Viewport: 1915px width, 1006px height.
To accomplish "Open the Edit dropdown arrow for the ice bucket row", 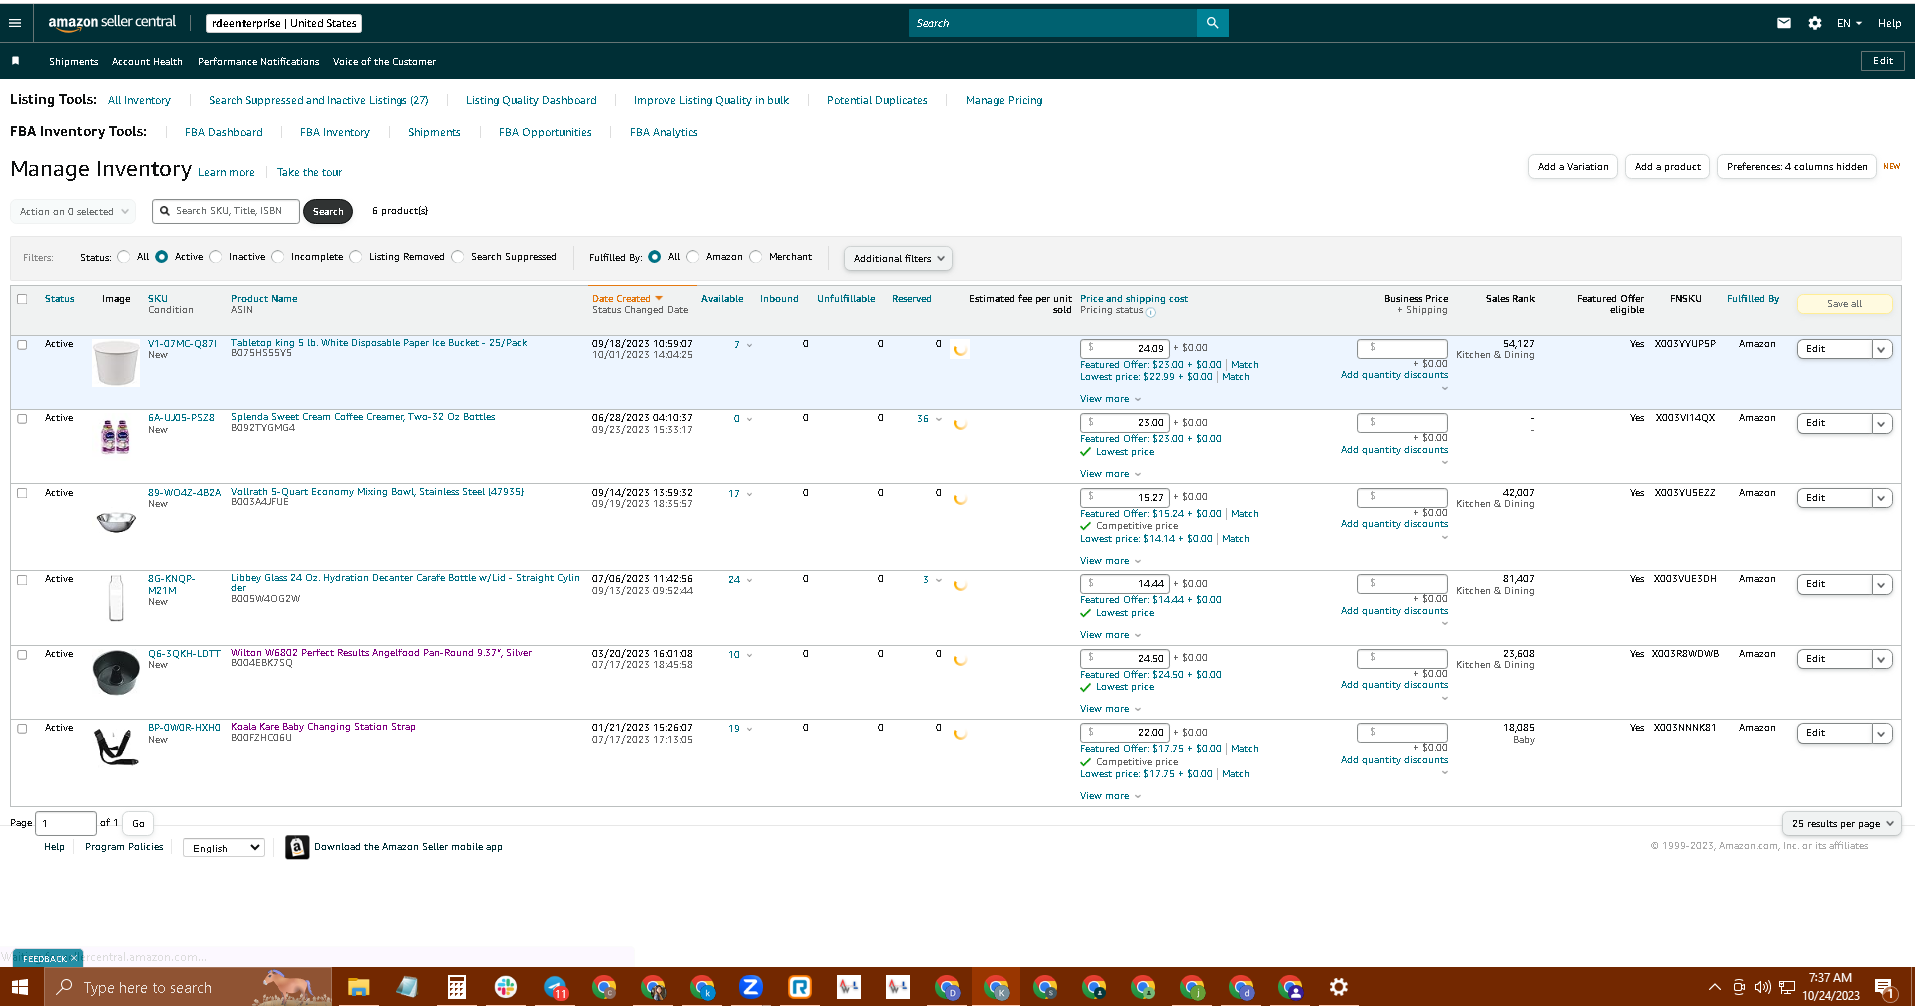I will click(x=1881, y=349).
